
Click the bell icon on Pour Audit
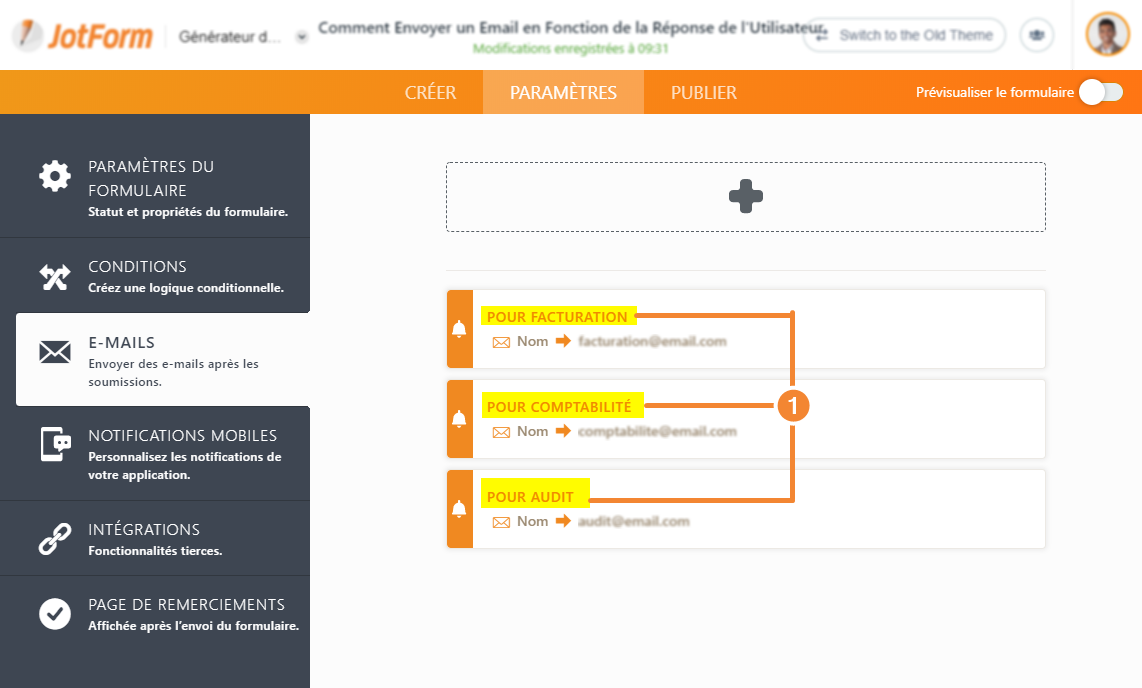(x=459, y=509)
